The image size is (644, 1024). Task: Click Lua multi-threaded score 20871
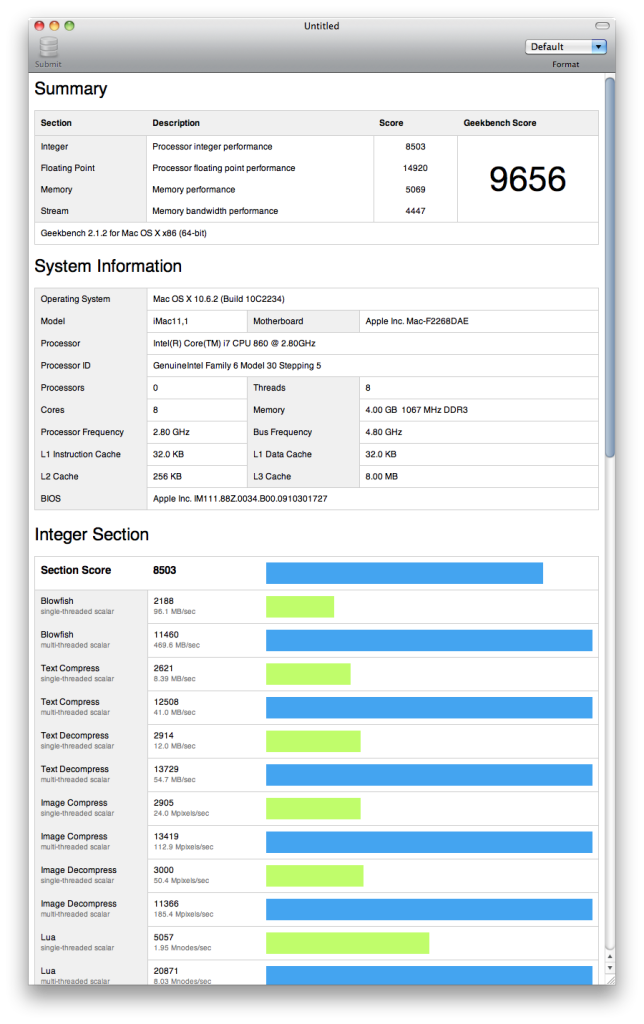[x=166, y=971]
